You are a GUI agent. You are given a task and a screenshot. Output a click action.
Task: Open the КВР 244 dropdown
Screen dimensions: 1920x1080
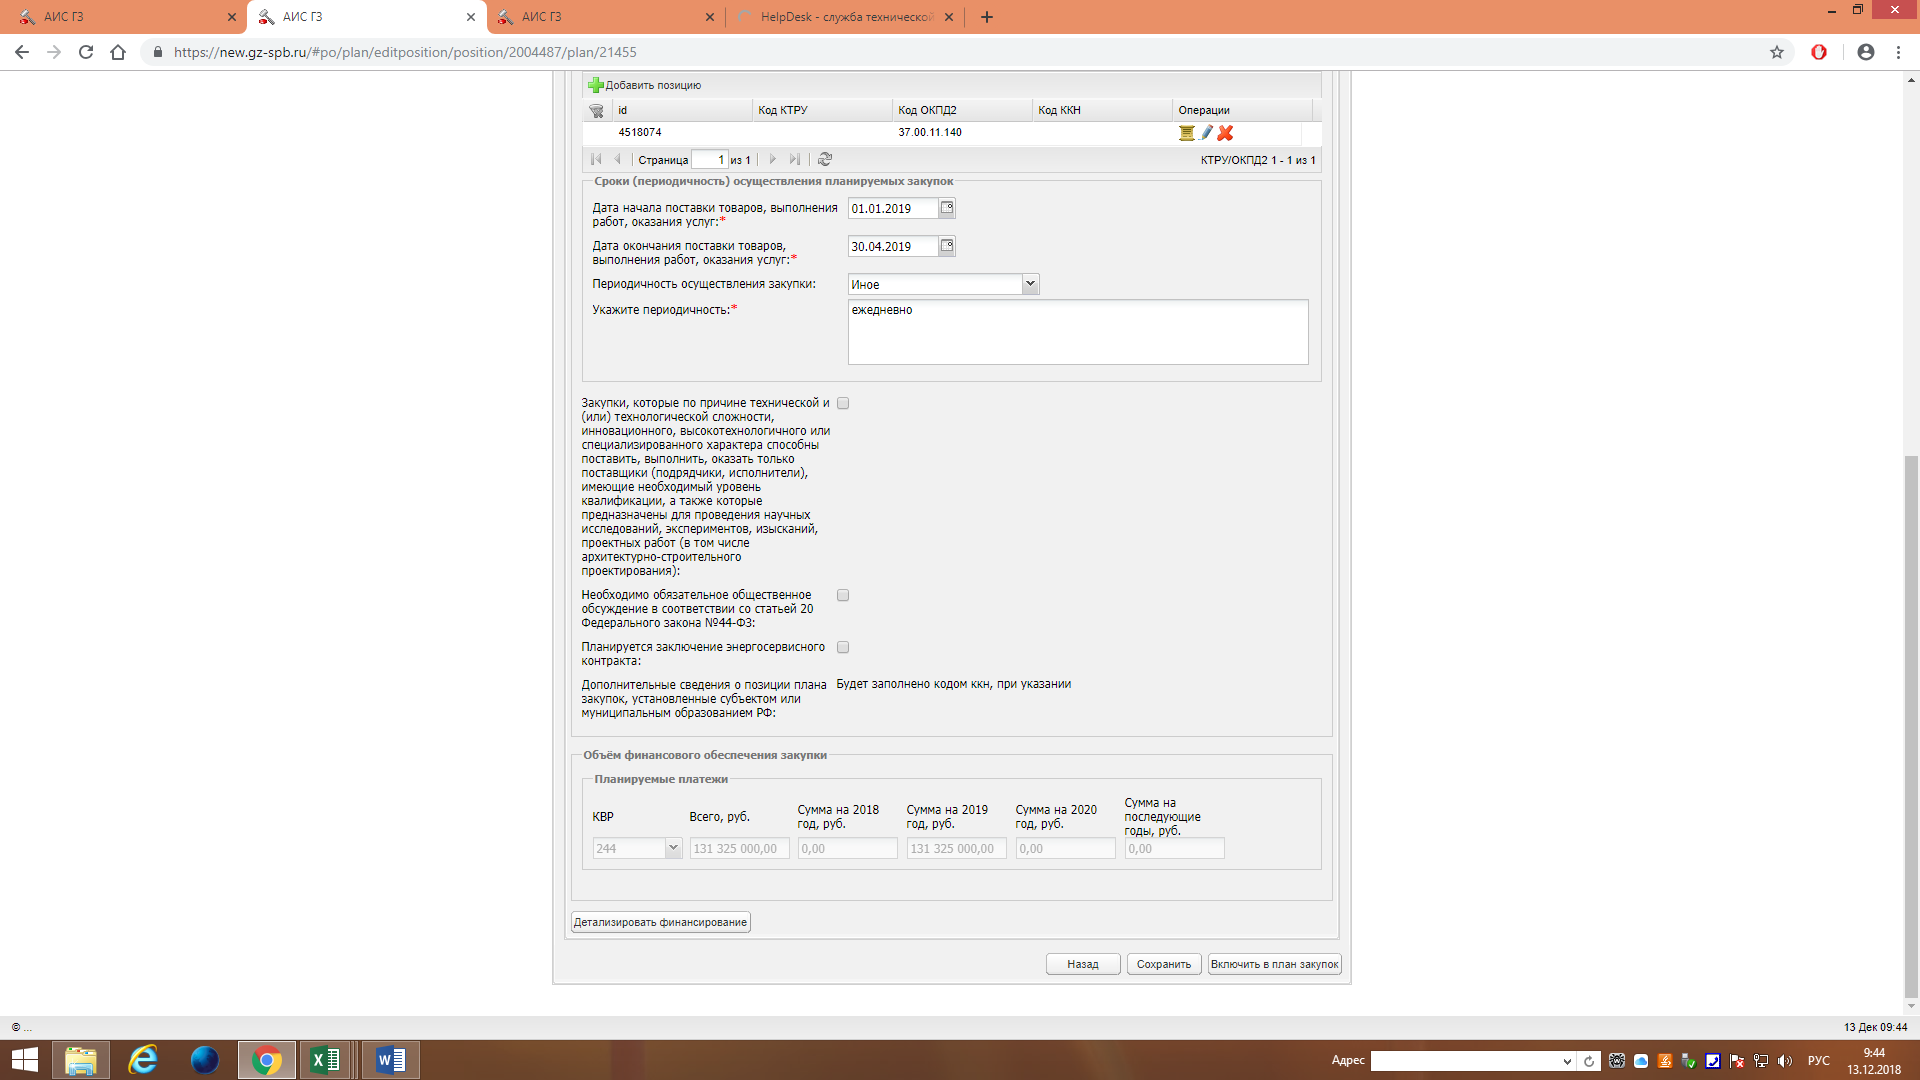click(673, 848)
